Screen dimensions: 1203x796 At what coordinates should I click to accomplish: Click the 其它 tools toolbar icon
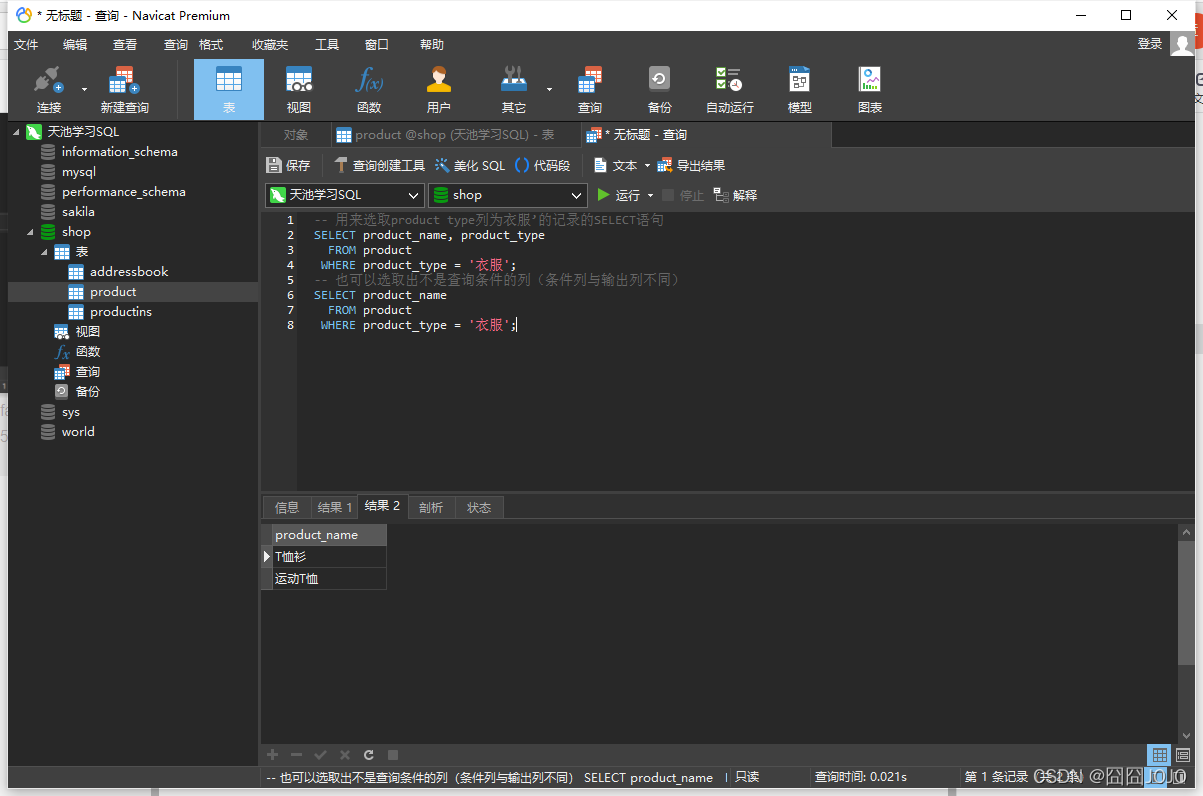tap(513, 90)
